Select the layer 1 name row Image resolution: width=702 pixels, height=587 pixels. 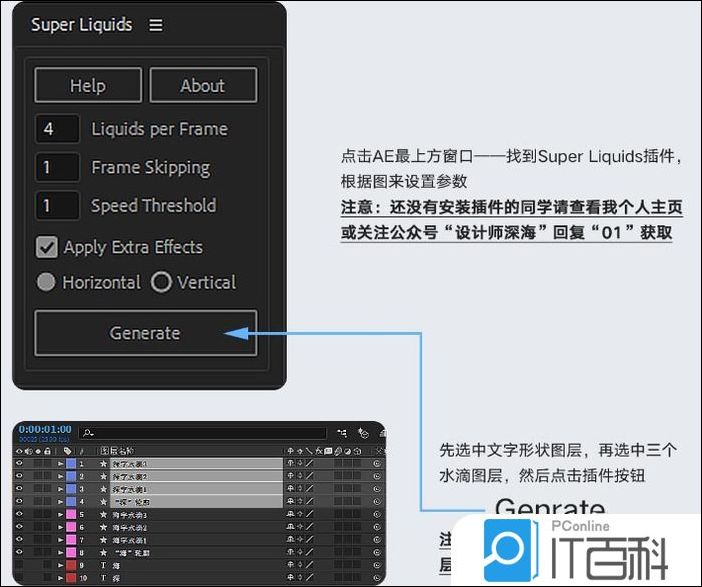click(x=196, y=464)
